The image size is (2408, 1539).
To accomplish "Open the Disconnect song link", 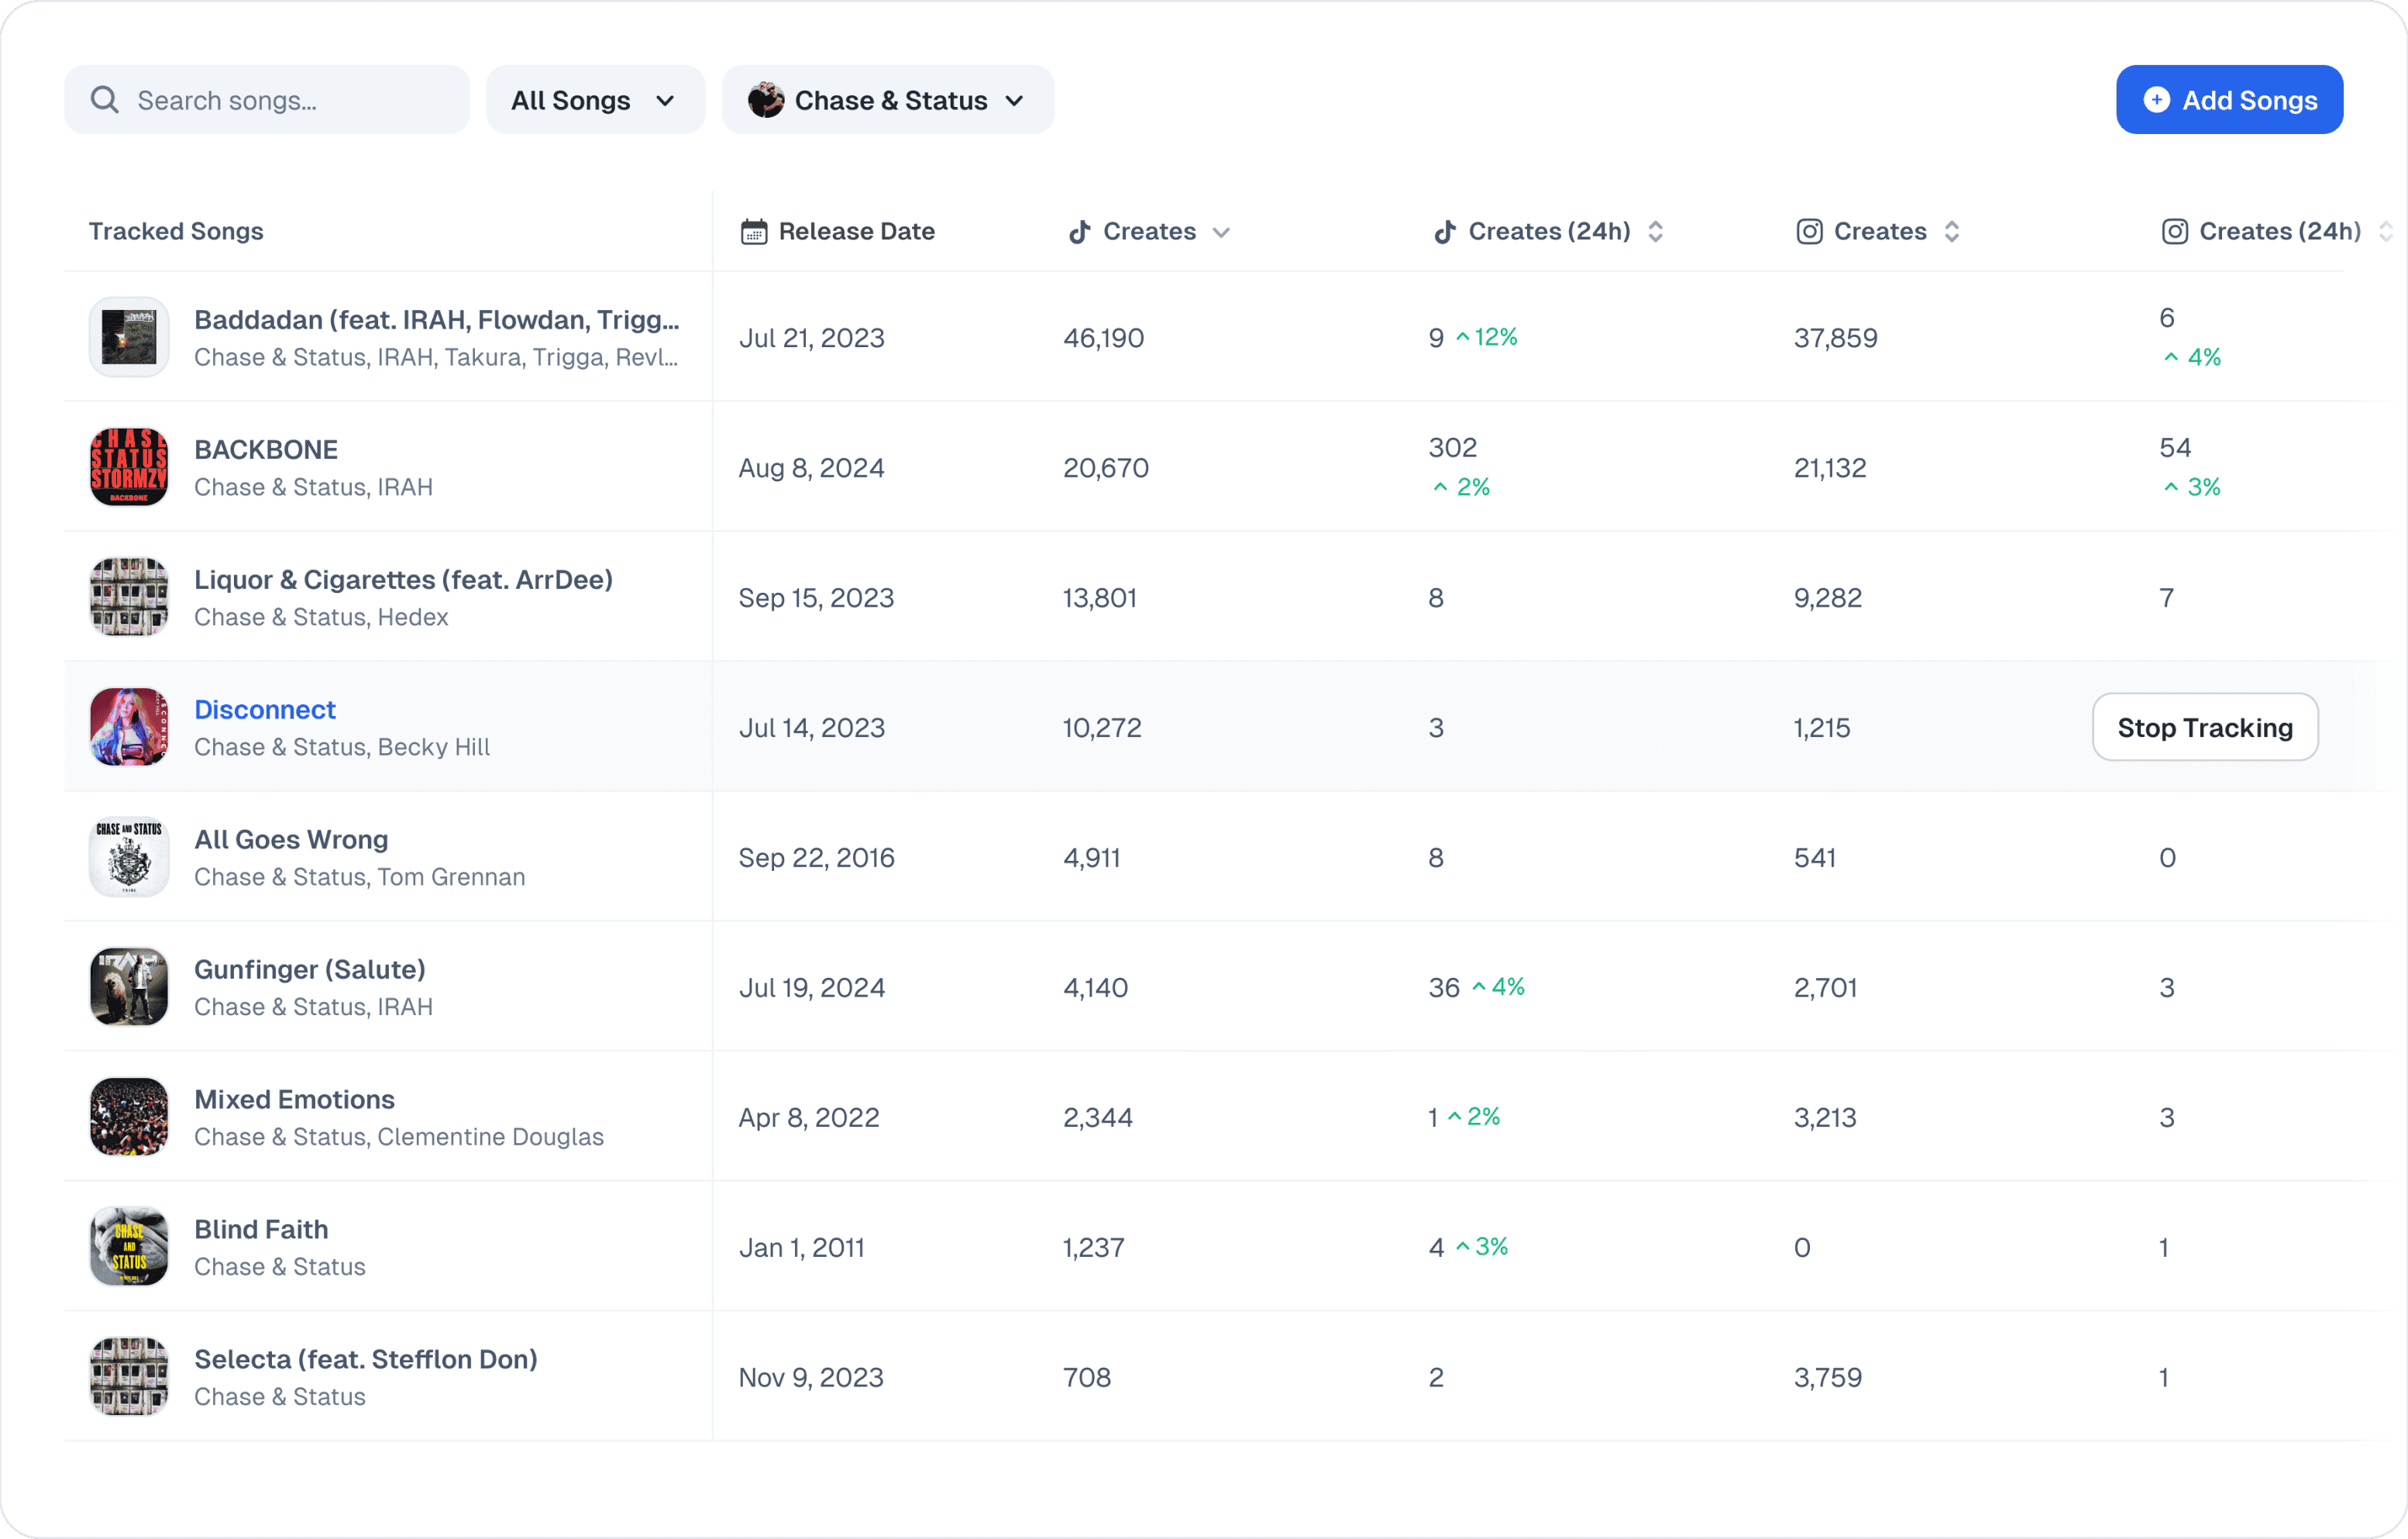I will pyautogui.click(x=265, y=710).
